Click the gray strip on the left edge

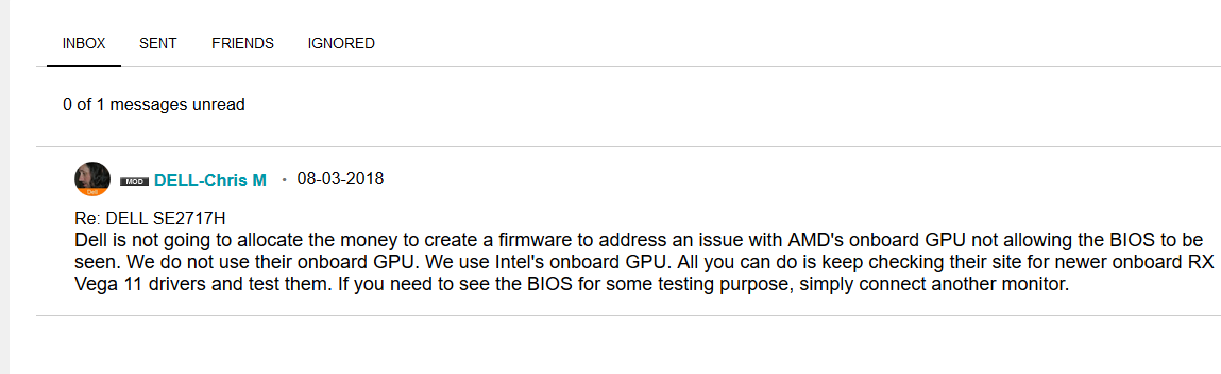[x=5, y=187]
